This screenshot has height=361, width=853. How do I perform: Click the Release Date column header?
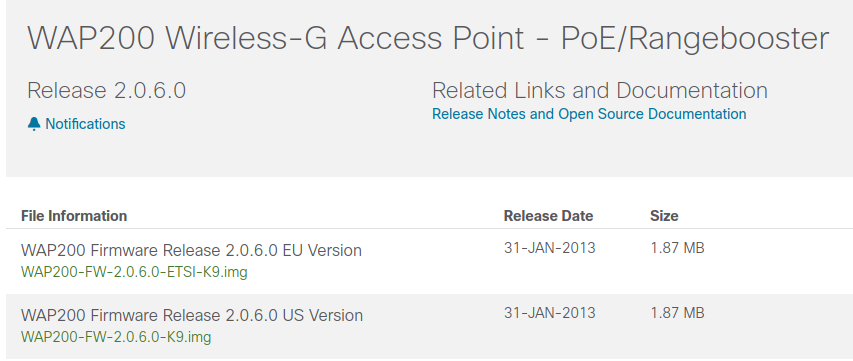click(548, 216)
